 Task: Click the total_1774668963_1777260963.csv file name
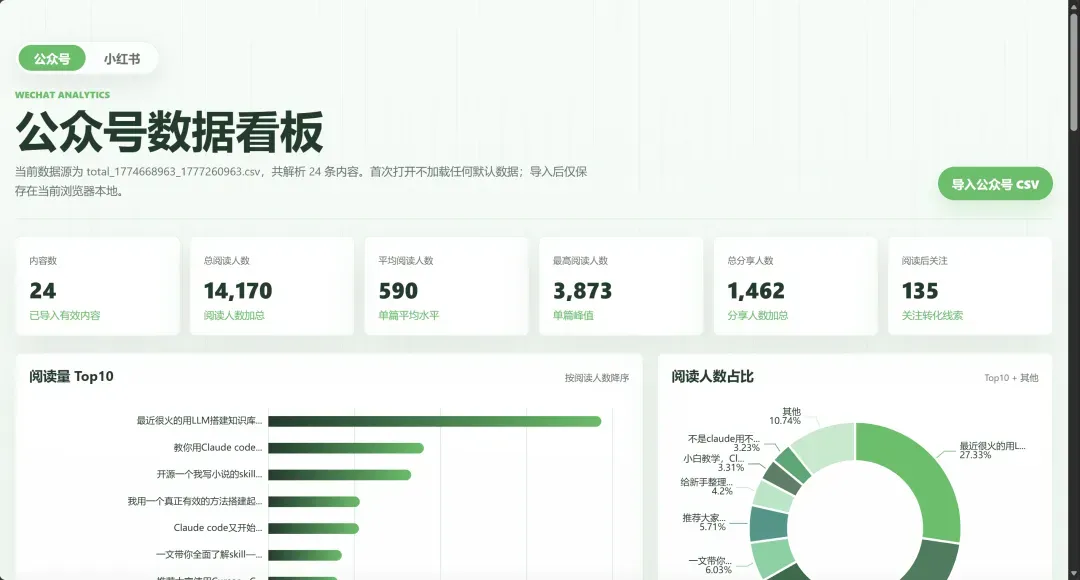174,172
